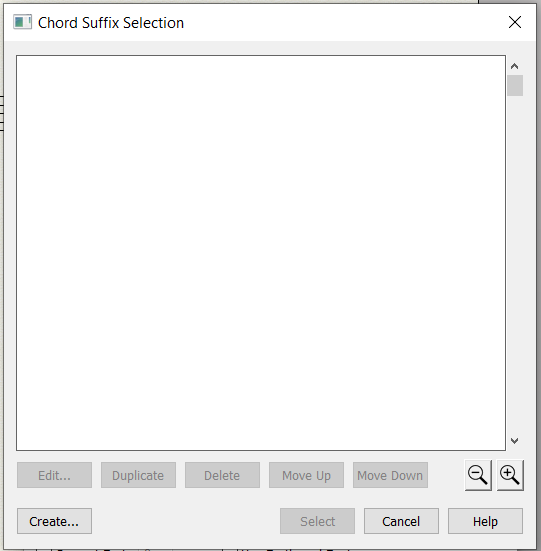
Task: Click the Chord Suffix Selection title bar text
Action: (111, 23)
